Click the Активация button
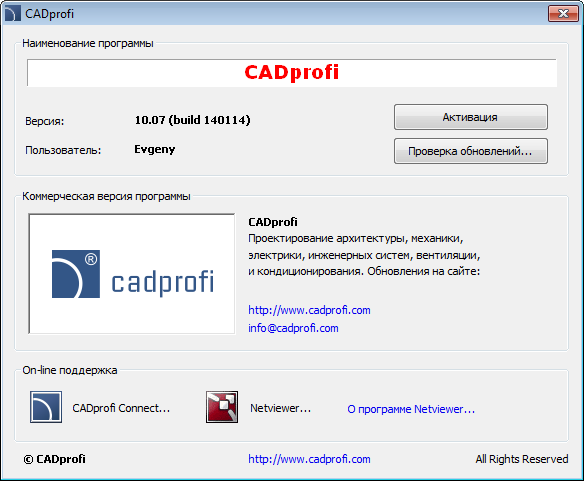The width and height of the screenshot is (584, 481). (x=471, y=117)
